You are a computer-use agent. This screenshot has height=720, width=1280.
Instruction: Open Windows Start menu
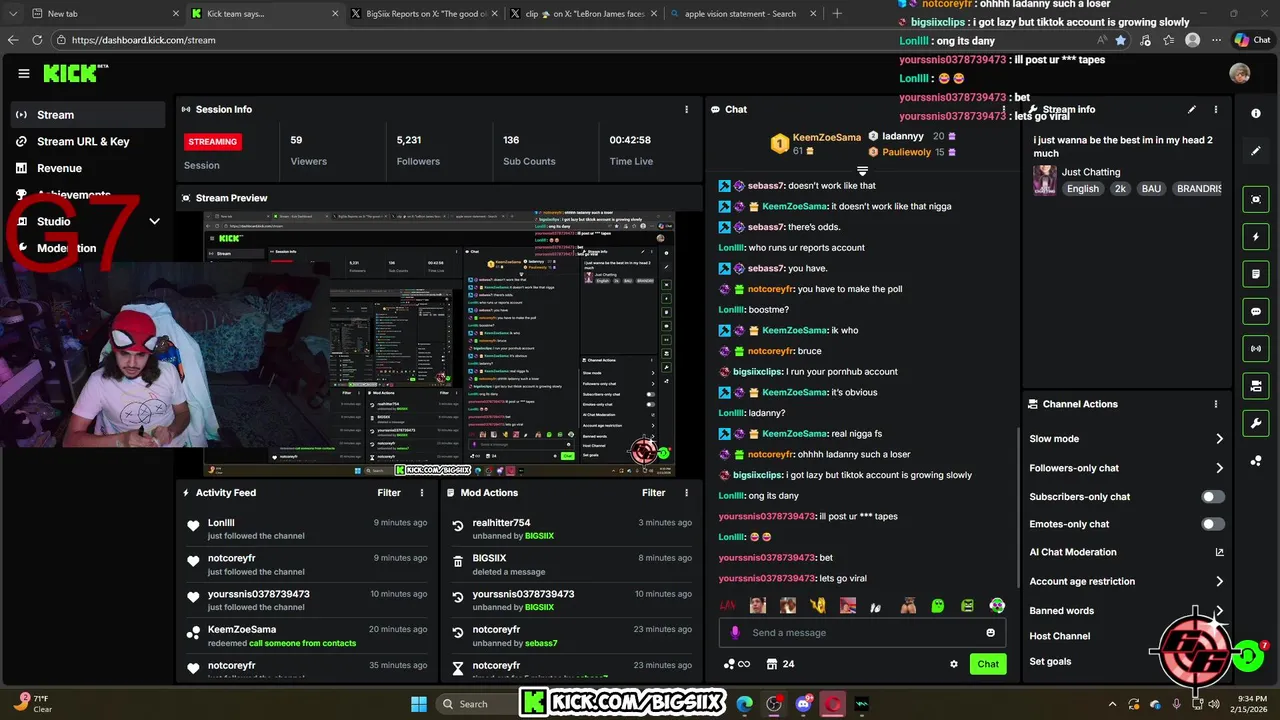(x=418, y=704)
